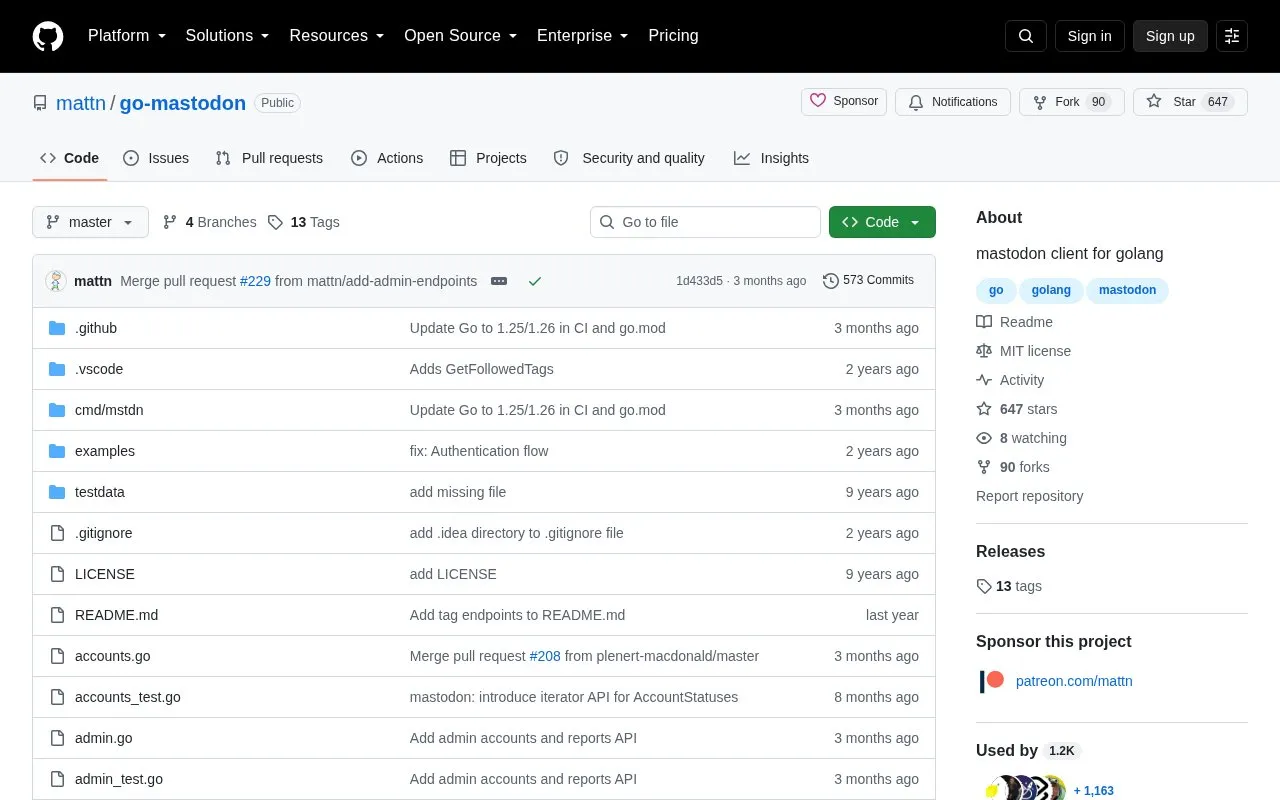Open the examples folder
This screenshot has width=1280, height=800.
(105, 451)
